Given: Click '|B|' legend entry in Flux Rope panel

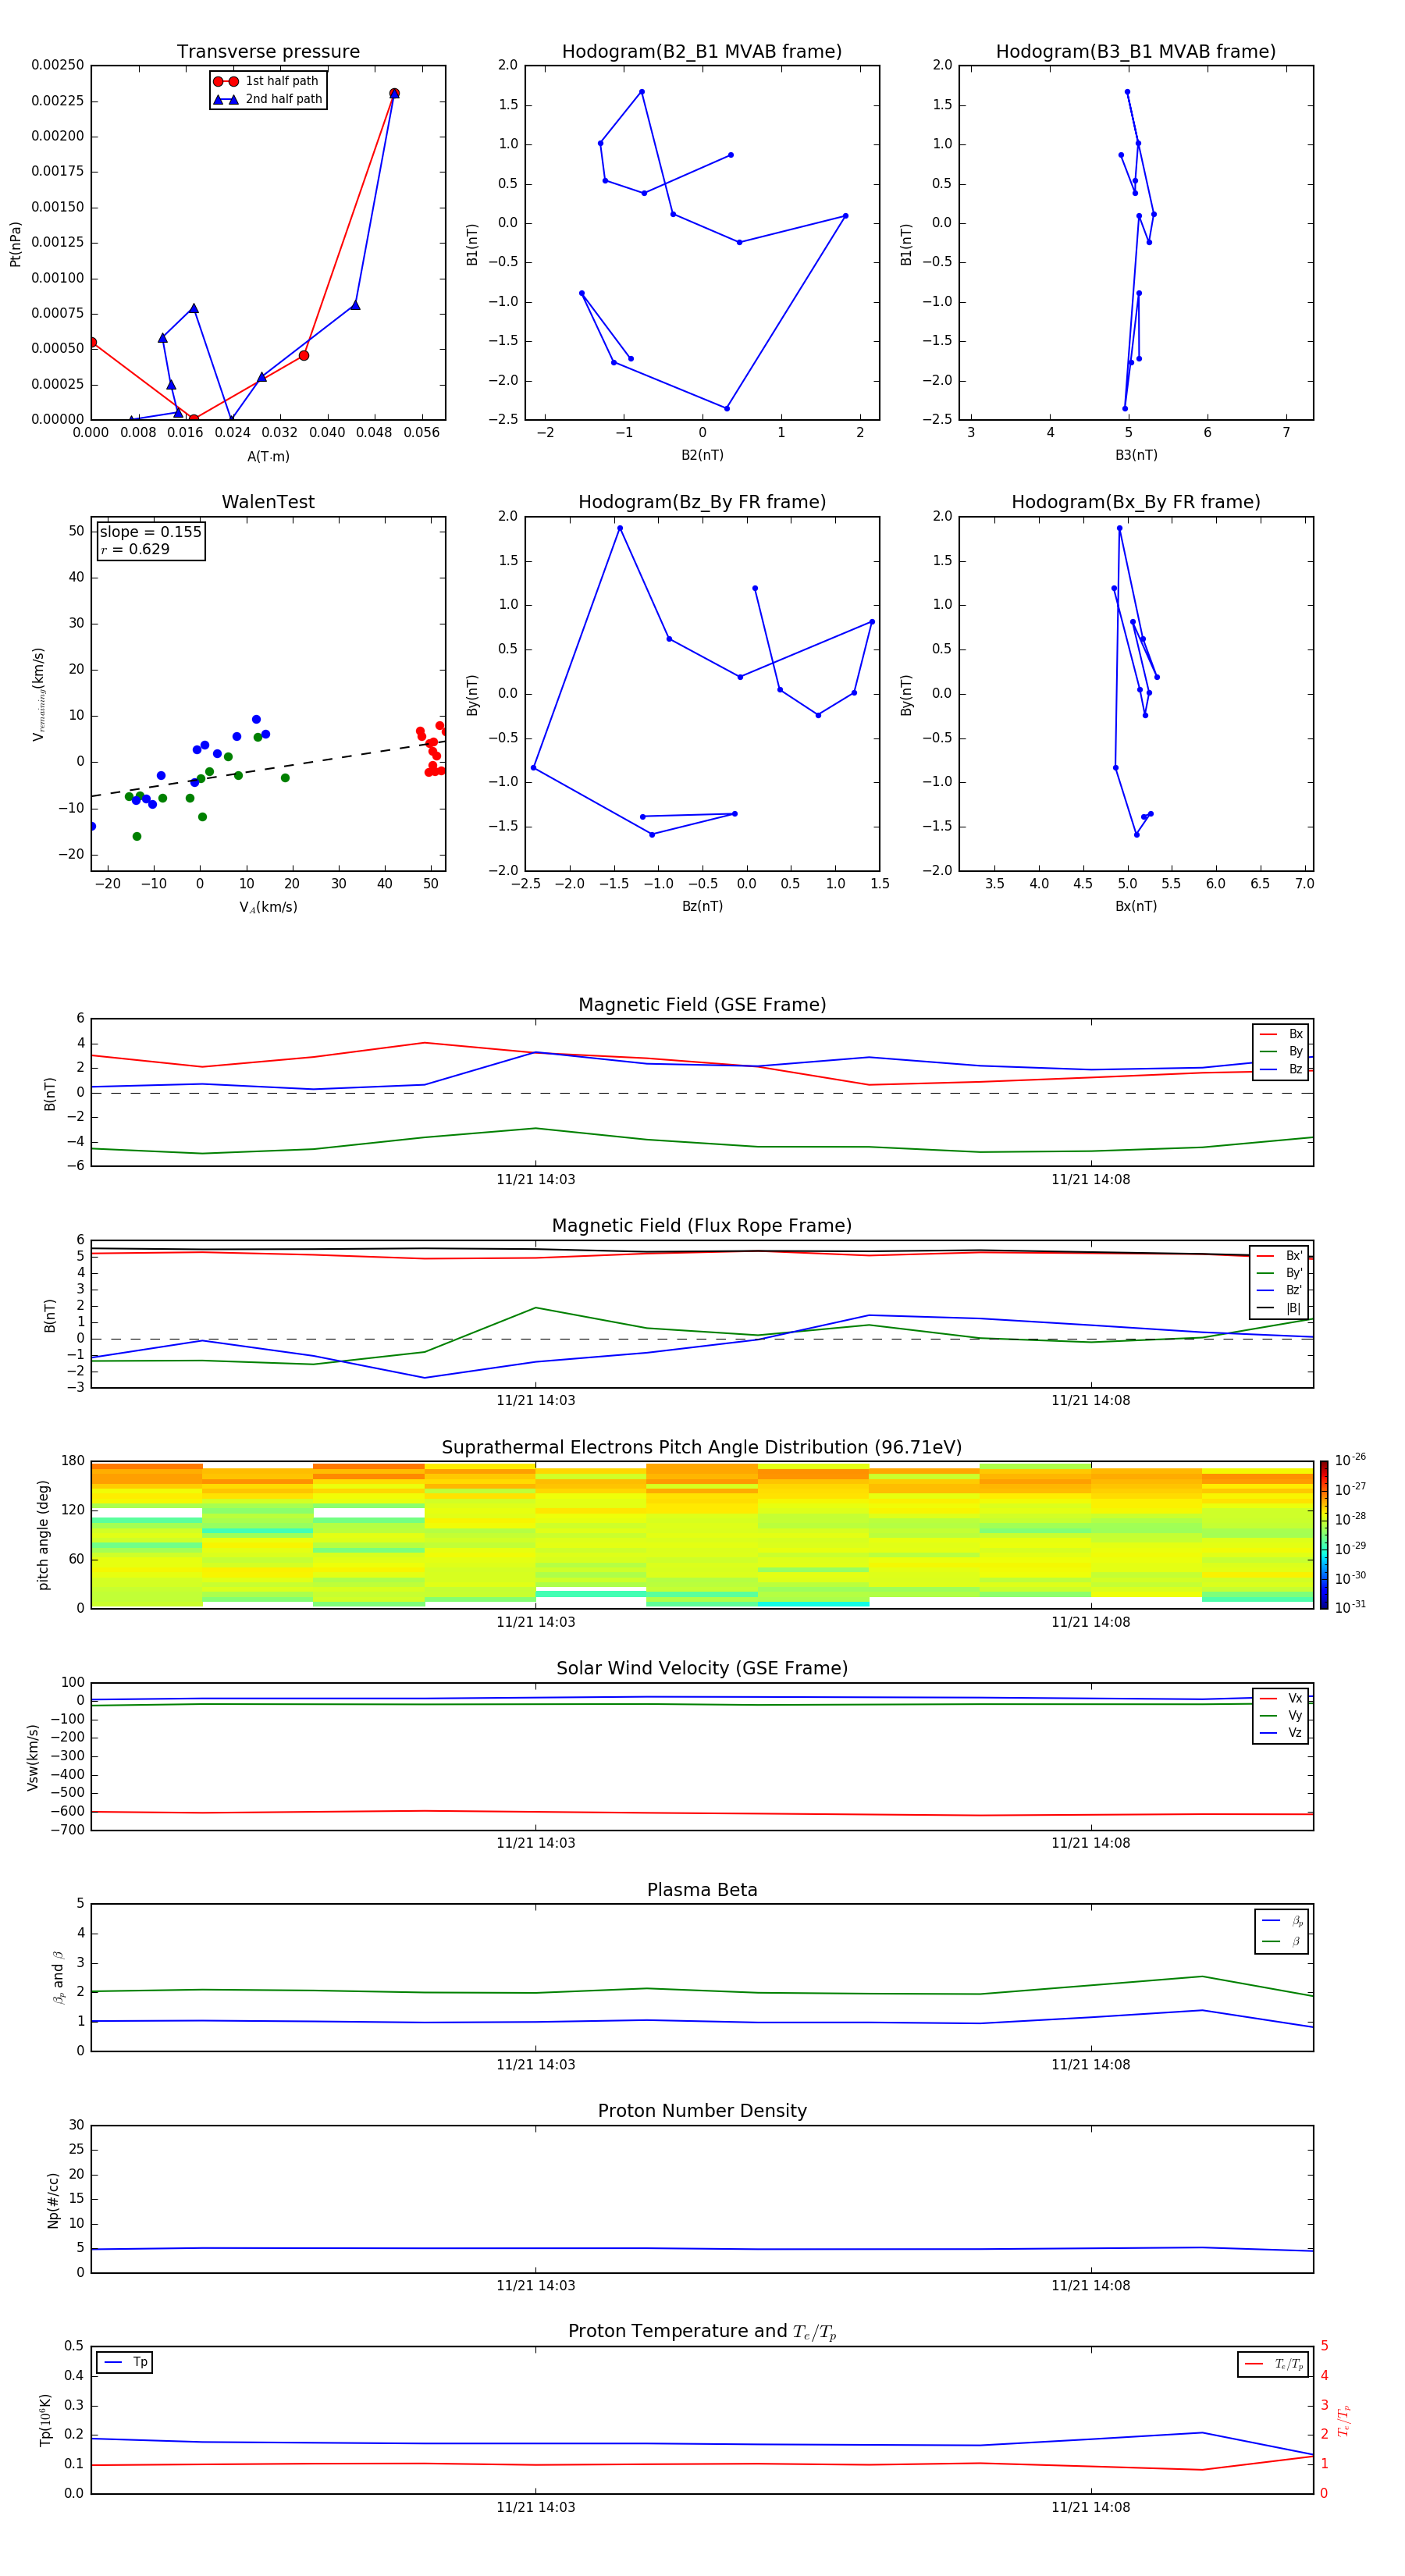Looking at the screenshot, I should [1279, 1308].
